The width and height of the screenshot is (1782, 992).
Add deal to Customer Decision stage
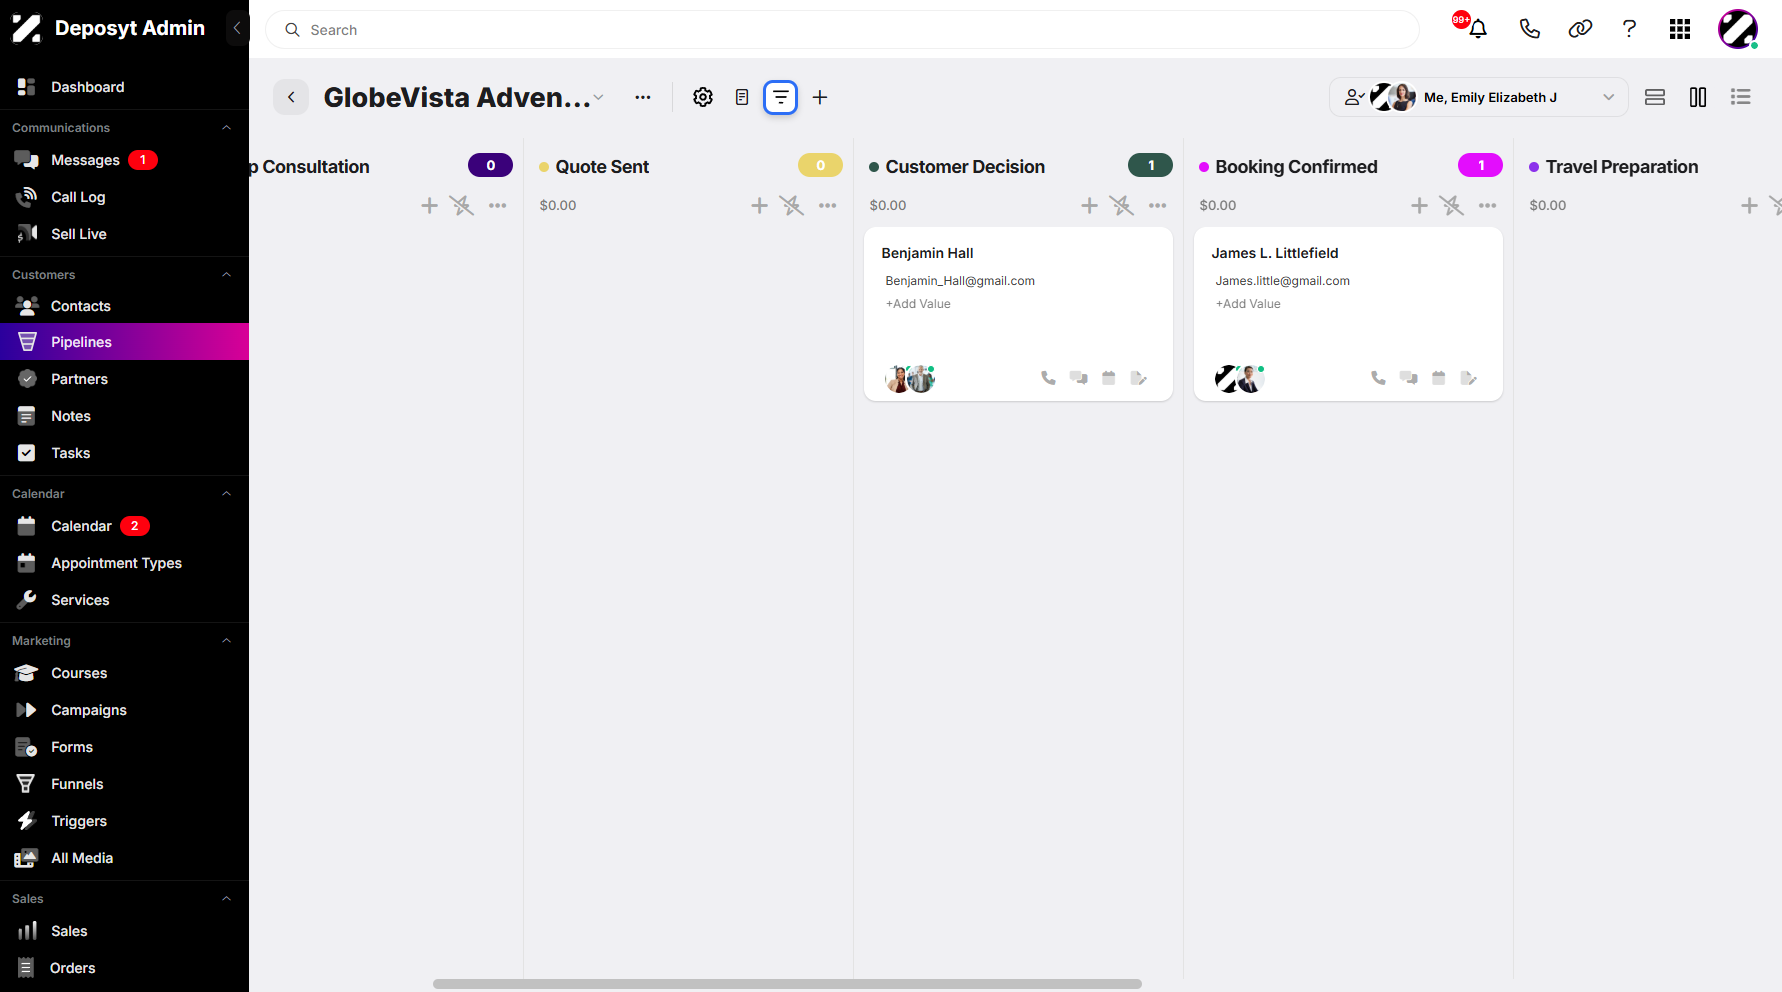tap(1090, 205)
